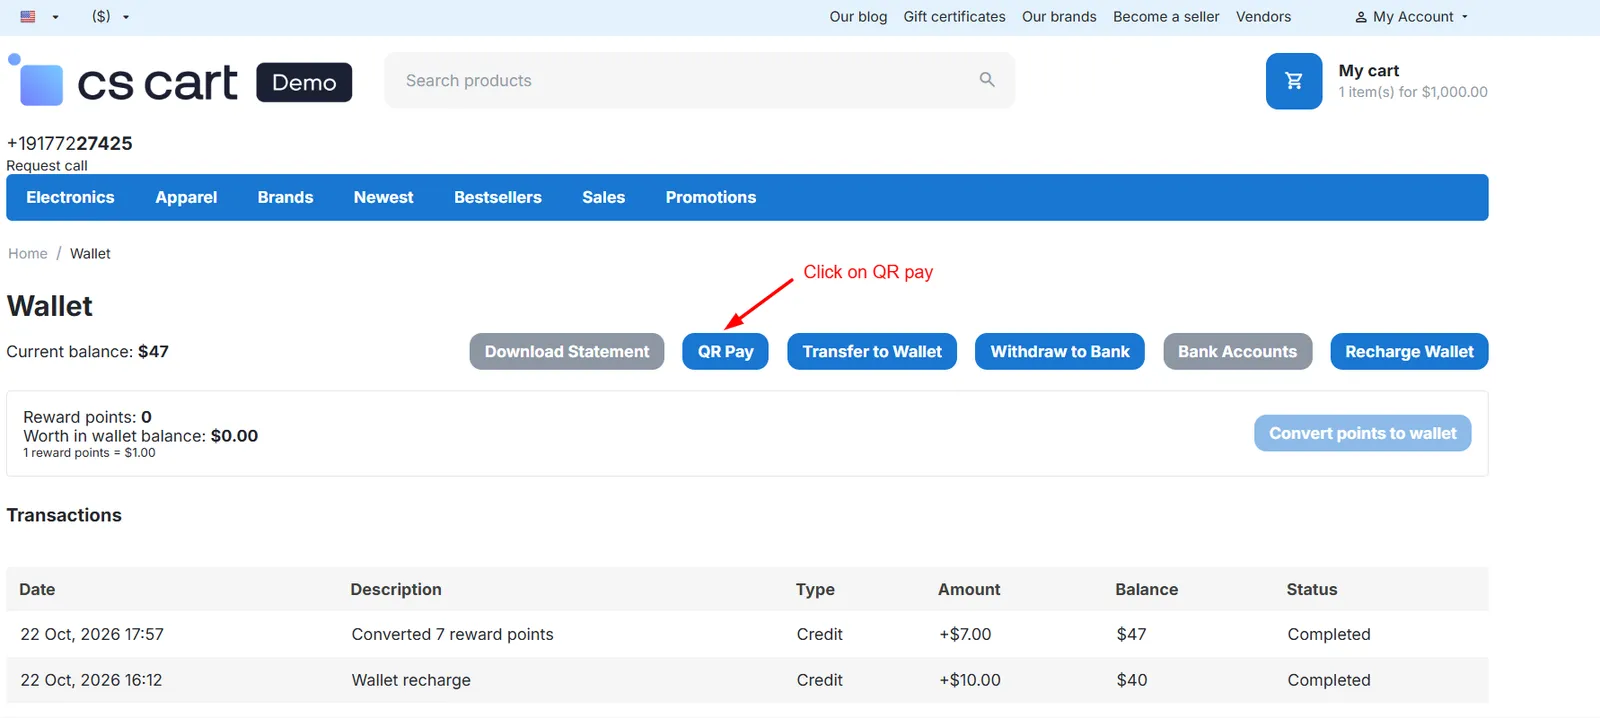
Task: Click the Amount column header
Action: pyautogui.click(x=969, y=589)
